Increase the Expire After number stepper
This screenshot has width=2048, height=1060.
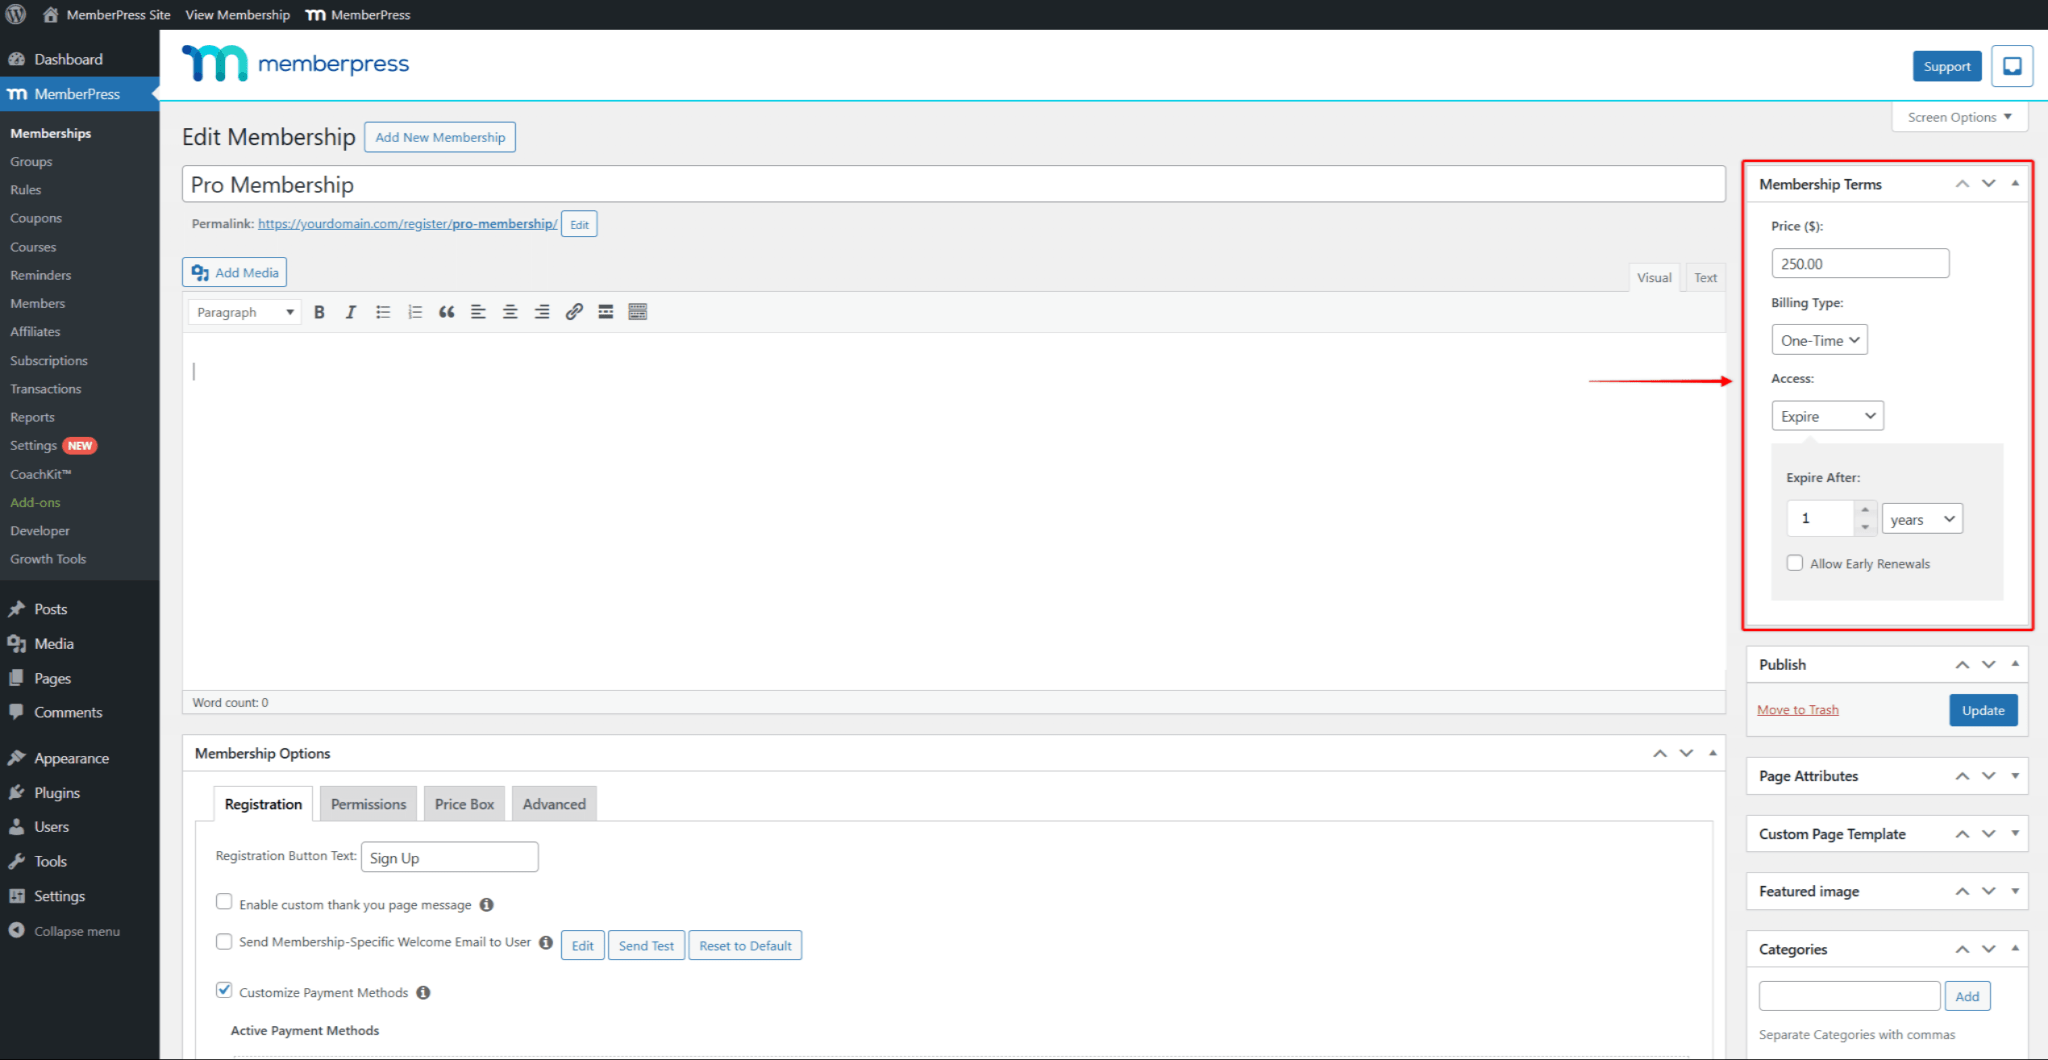(1865, 510)
